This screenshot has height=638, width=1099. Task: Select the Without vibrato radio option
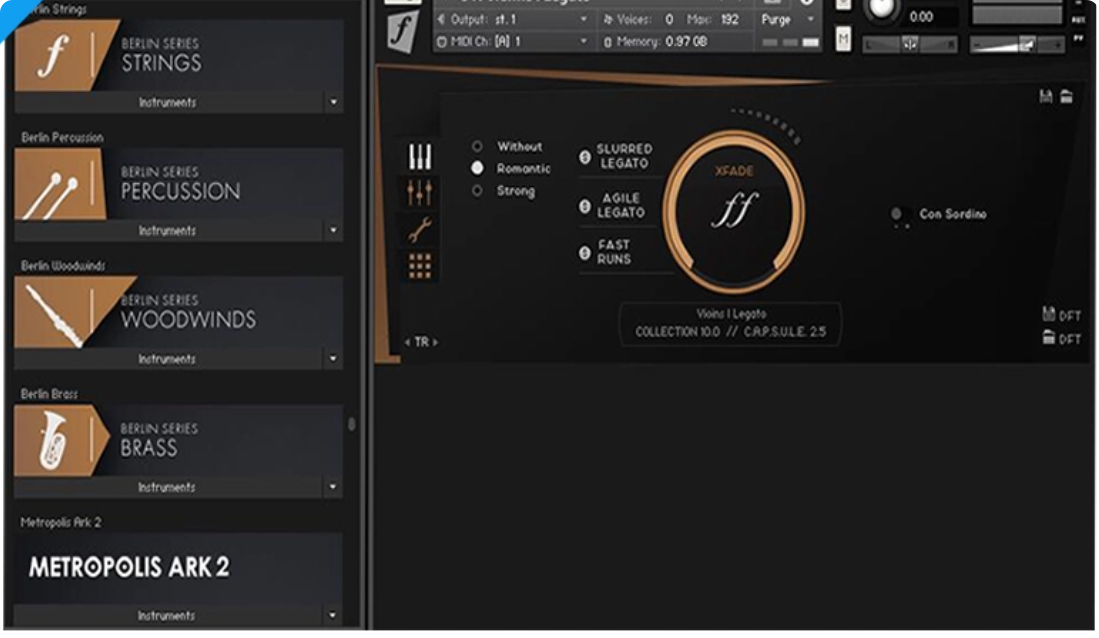click(x=477, y=147)
